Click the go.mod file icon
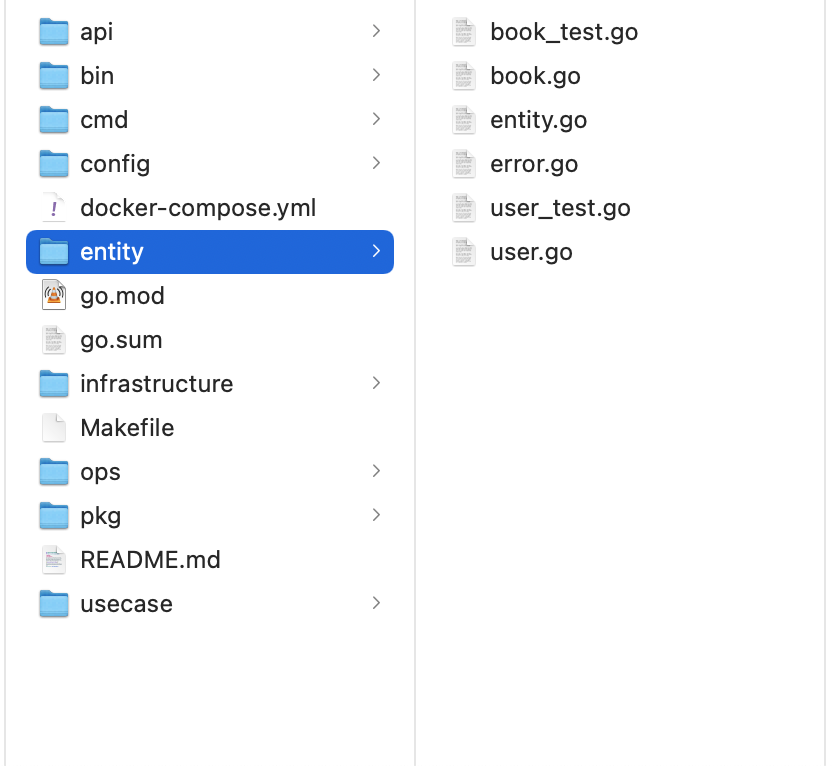 click(54, 296)
